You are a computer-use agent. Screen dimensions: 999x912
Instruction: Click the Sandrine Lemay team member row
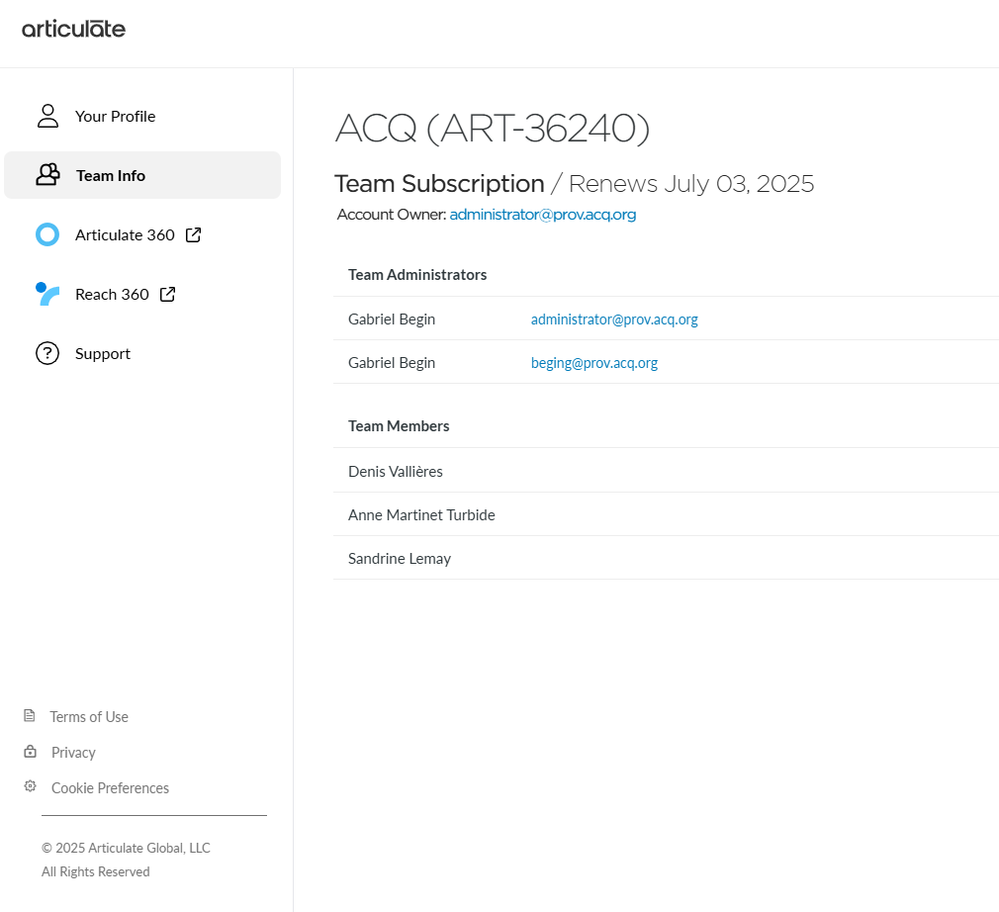400,558
